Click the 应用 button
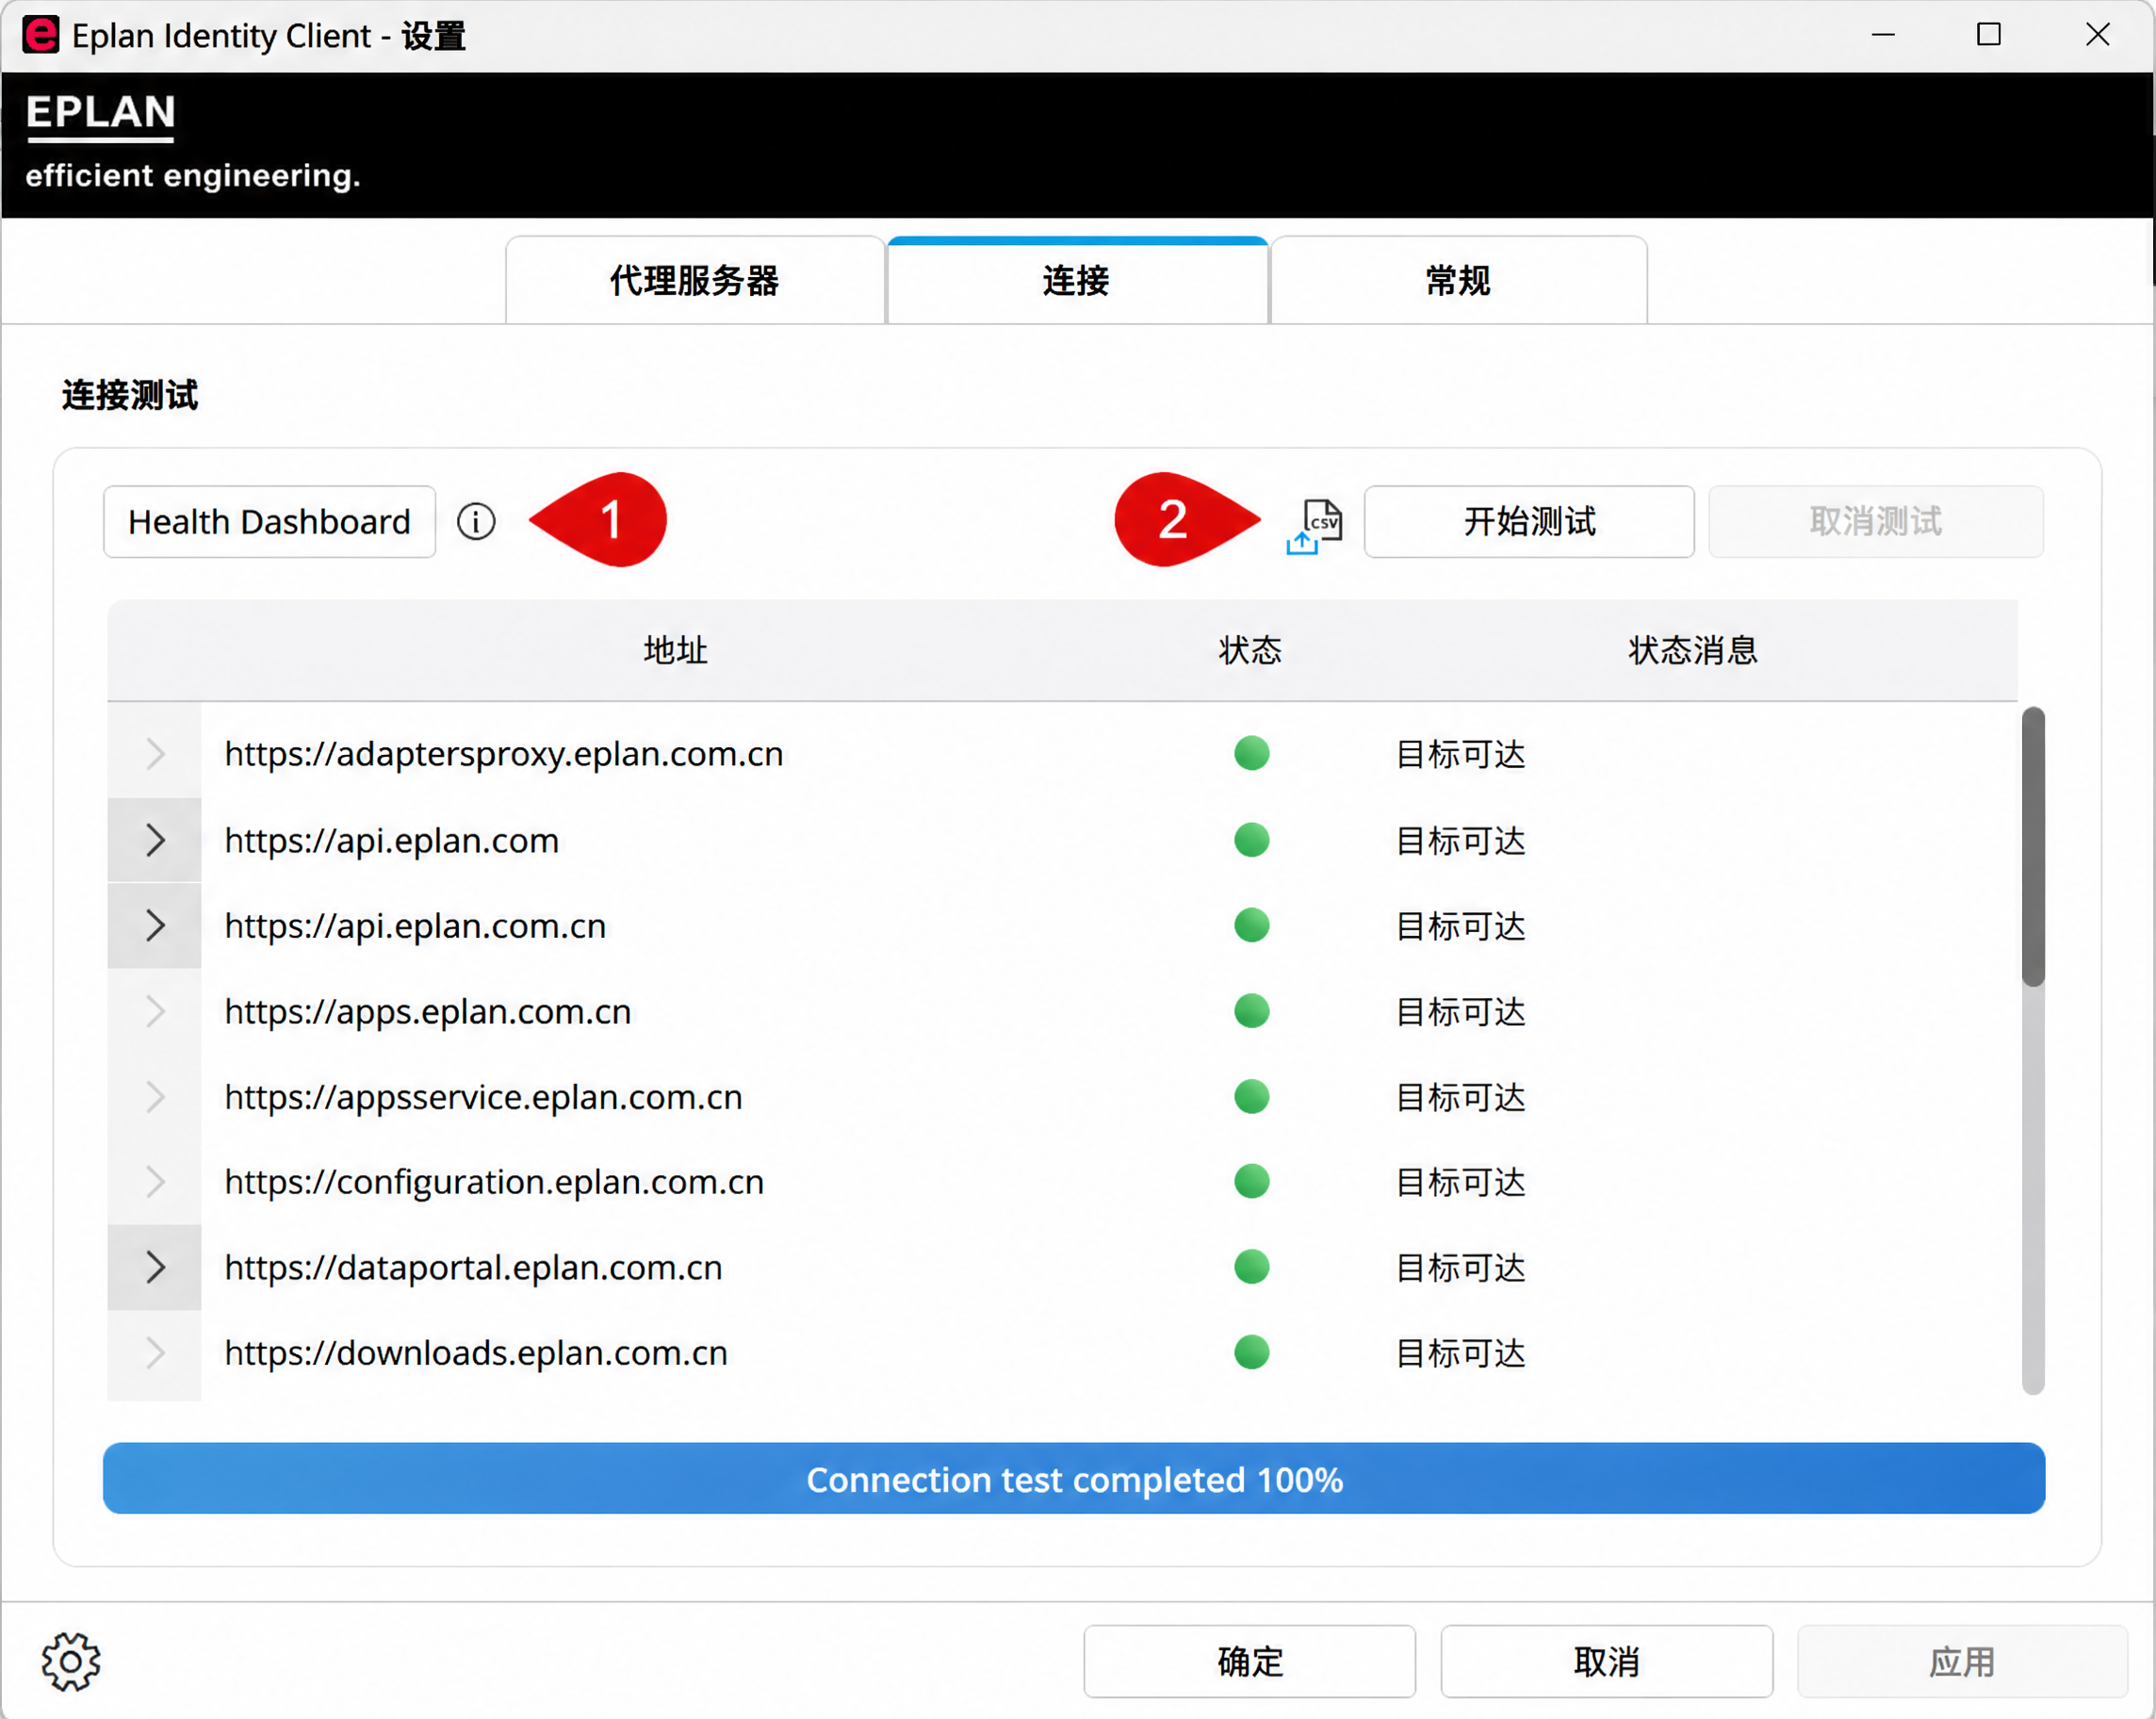This screenshot has width=2156, height=1719. click(1962, 1661)
